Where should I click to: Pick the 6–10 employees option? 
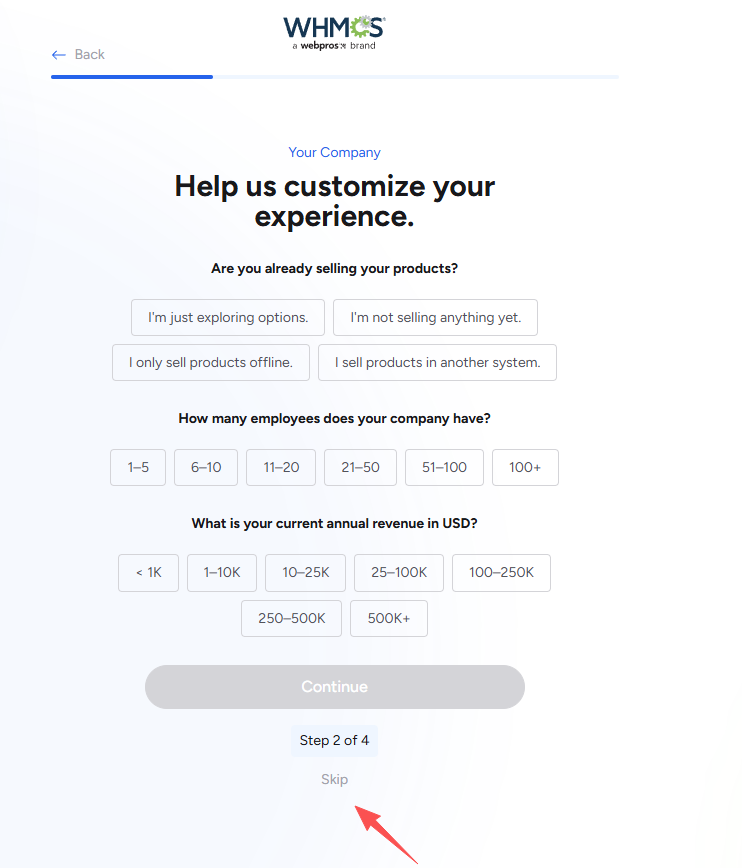pos(206,467)
